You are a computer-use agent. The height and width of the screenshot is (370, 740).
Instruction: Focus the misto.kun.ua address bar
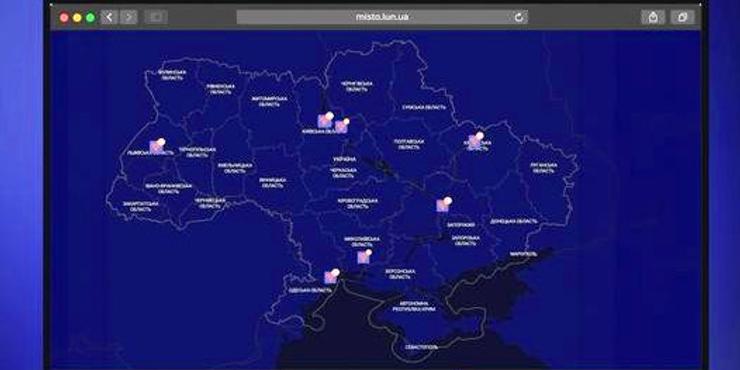(382, 17)
